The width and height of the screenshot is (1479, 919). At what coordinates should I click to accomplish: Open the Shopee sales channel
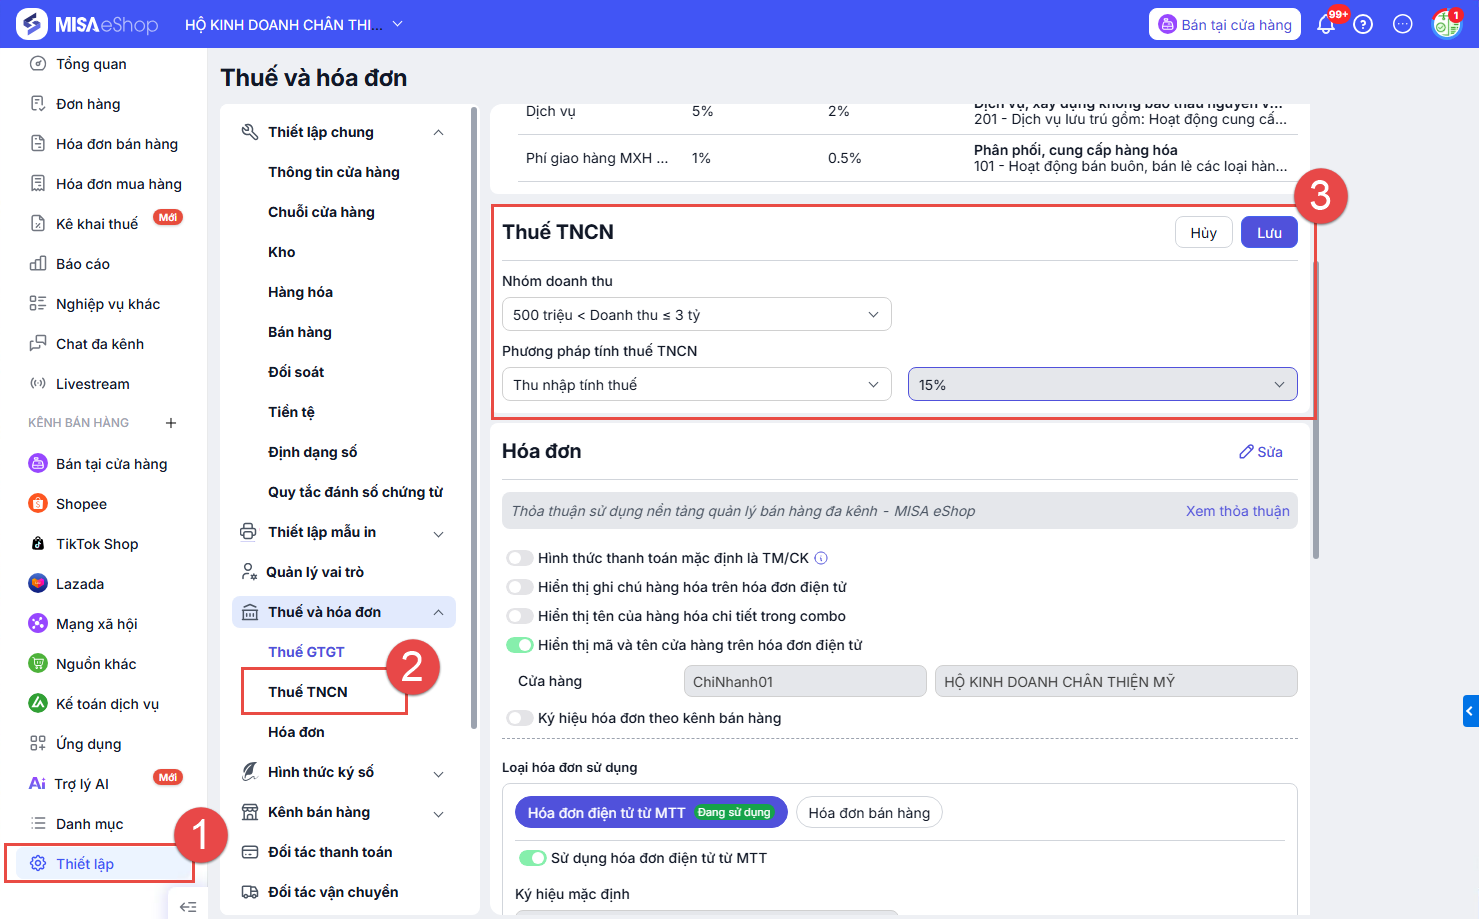coord(81,504)
